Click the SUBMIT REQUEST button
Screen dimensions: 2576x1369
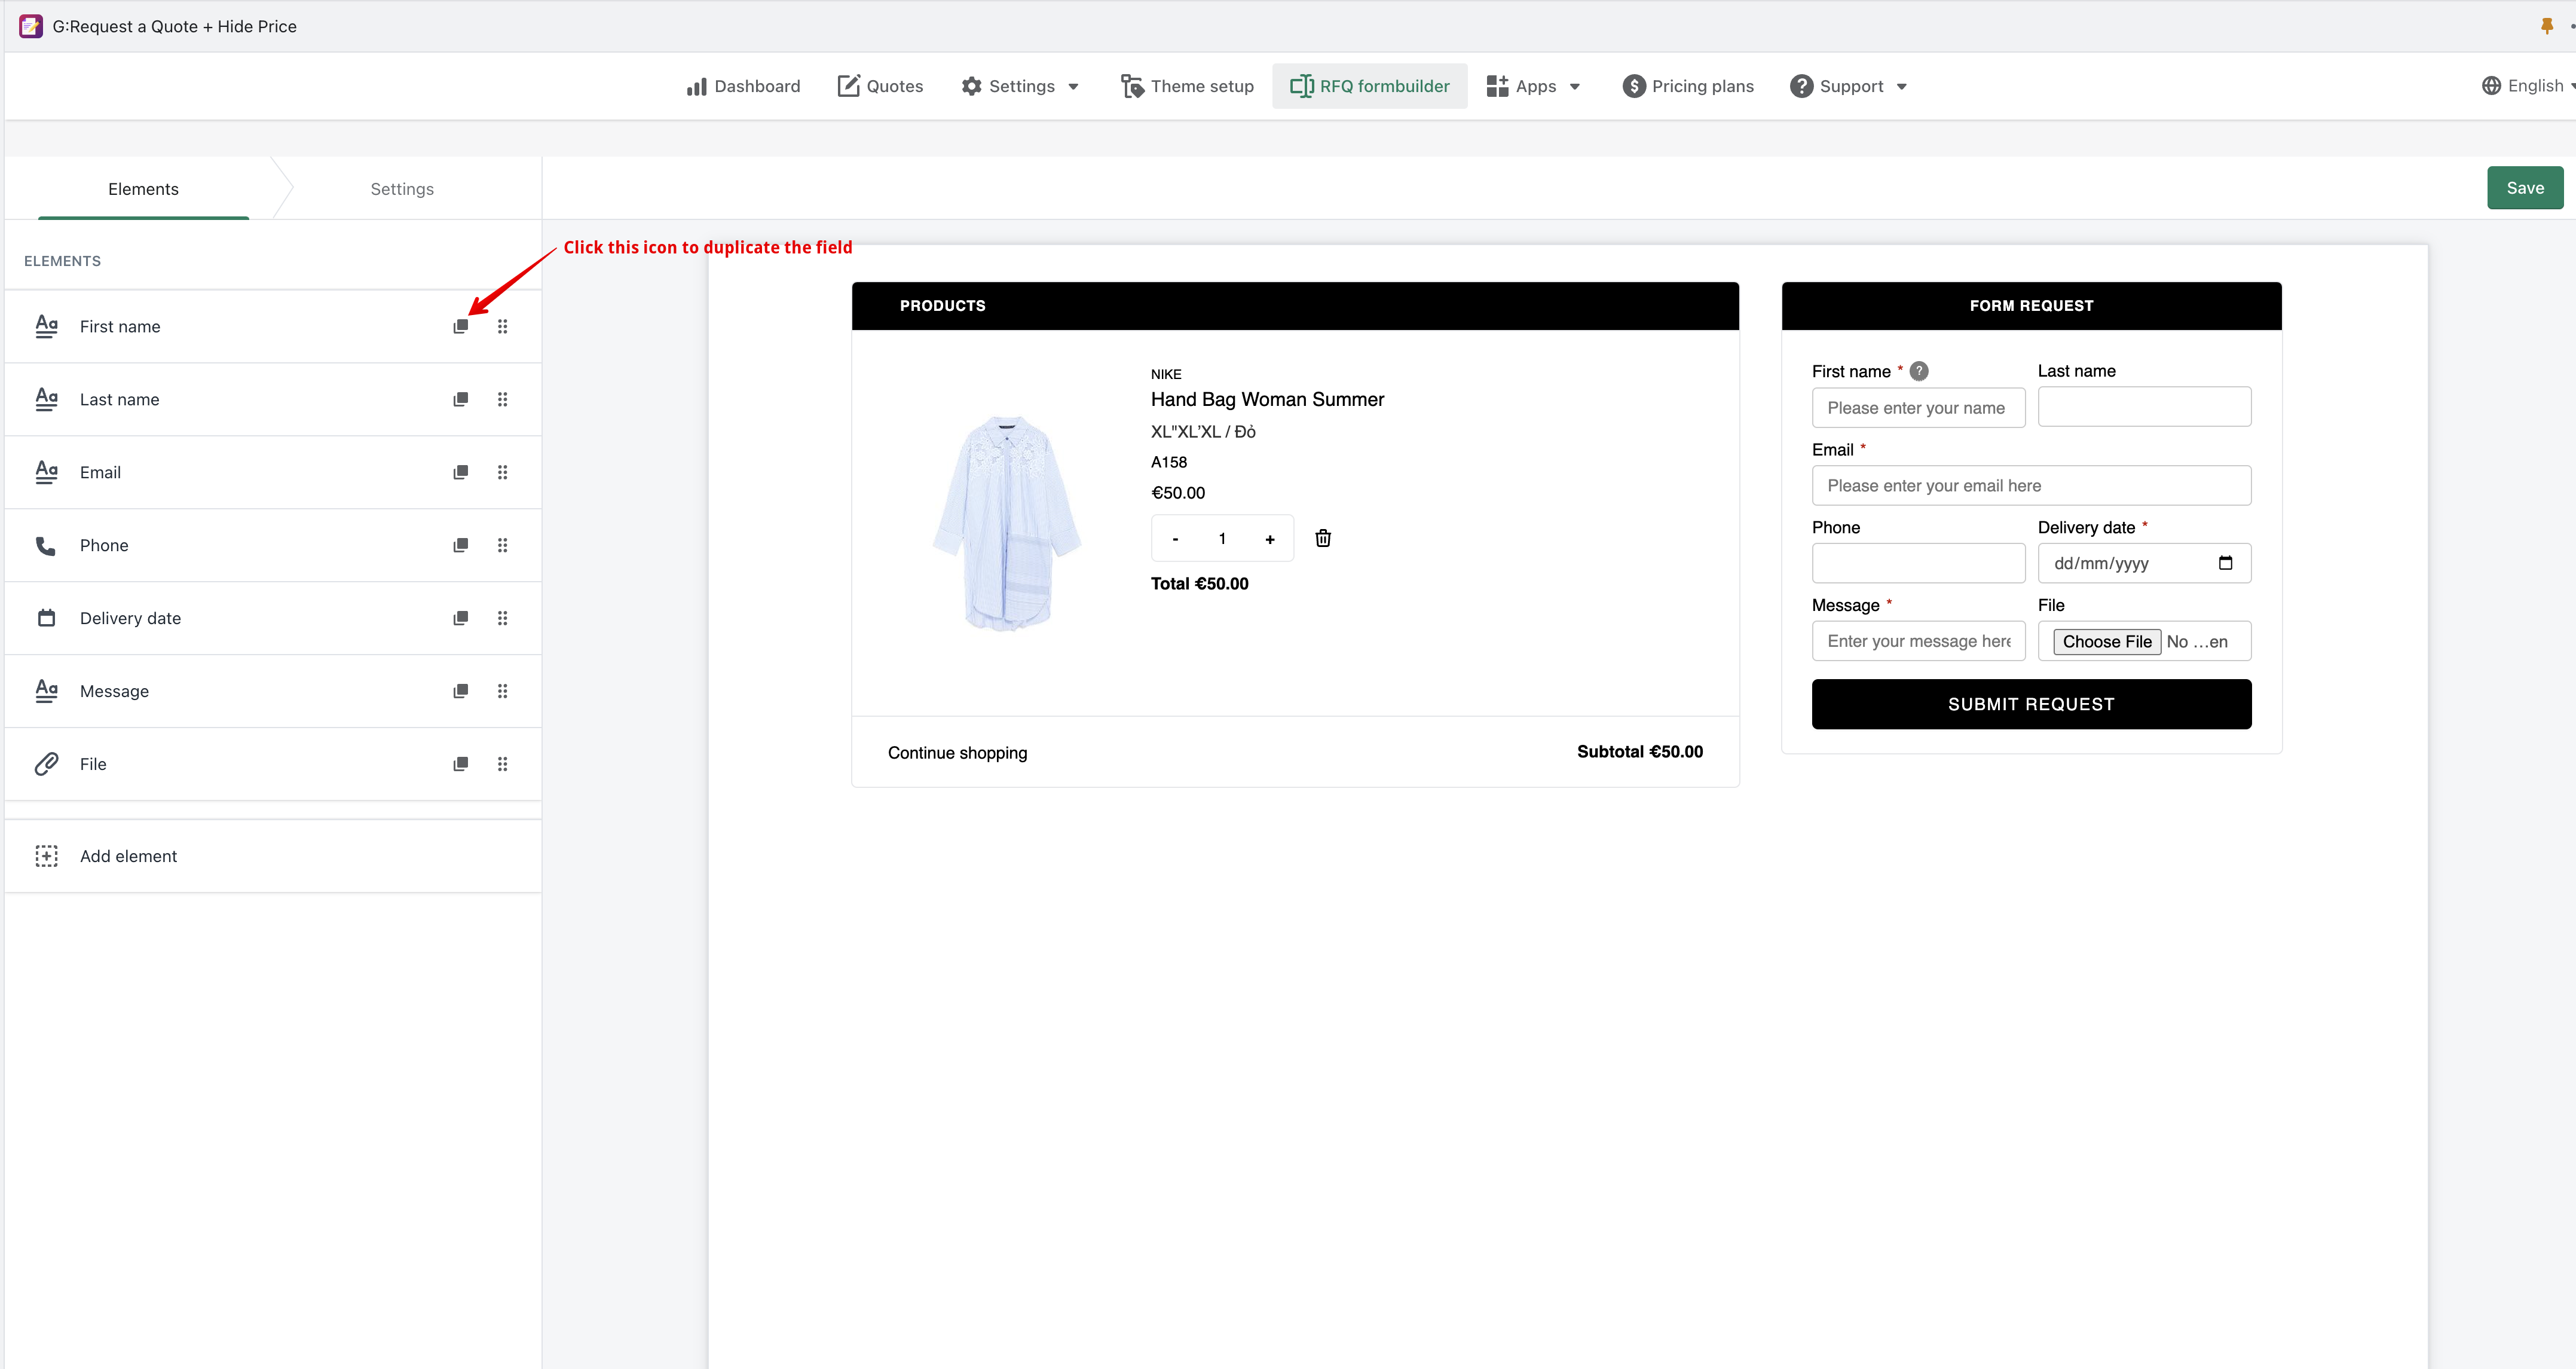pyautogui.click(x=2031, y=704)
